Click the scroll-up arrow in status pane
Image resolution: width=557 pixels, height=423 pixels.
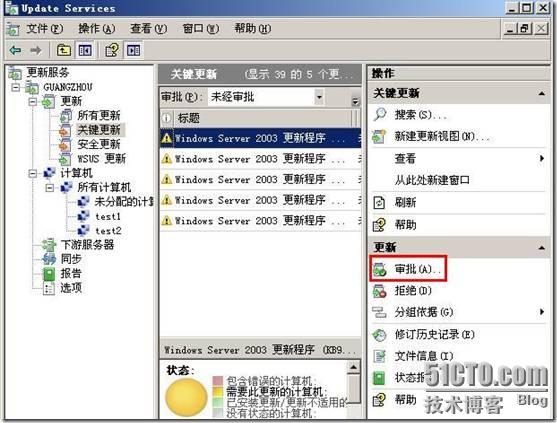coord(354,367)
